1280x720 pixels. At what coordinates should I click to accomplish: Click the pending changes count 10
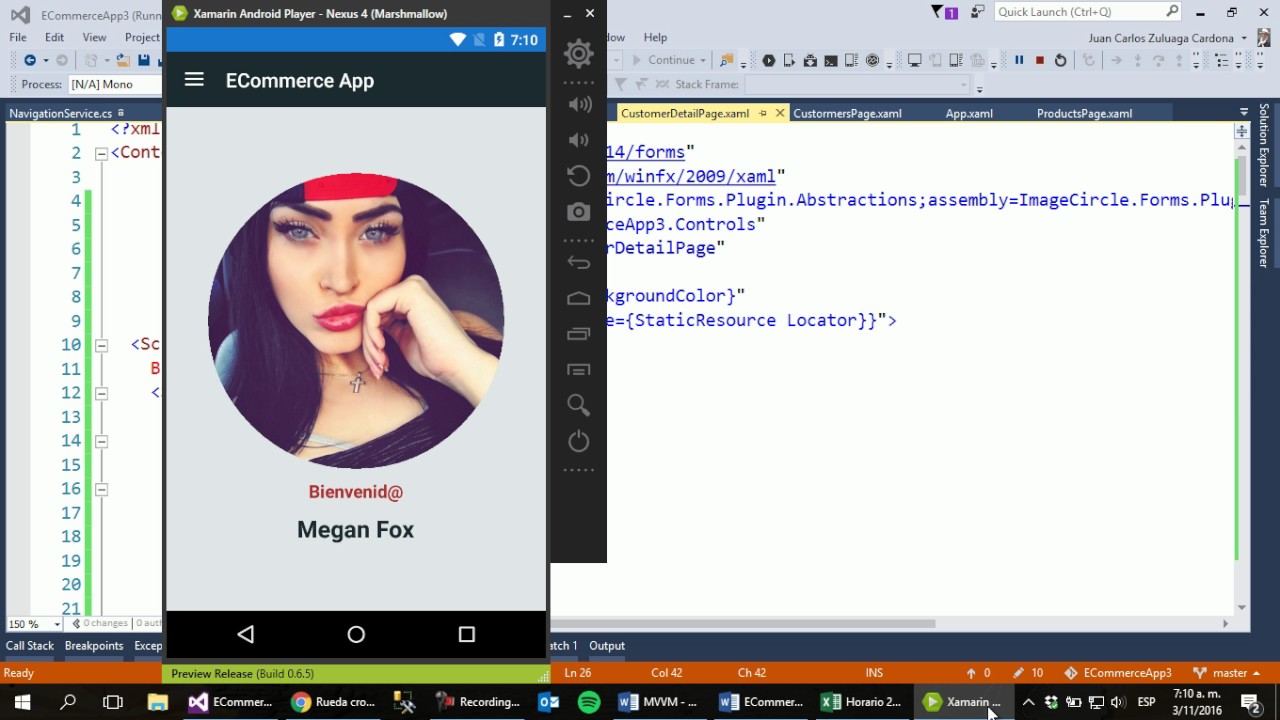coord(1028,673)
